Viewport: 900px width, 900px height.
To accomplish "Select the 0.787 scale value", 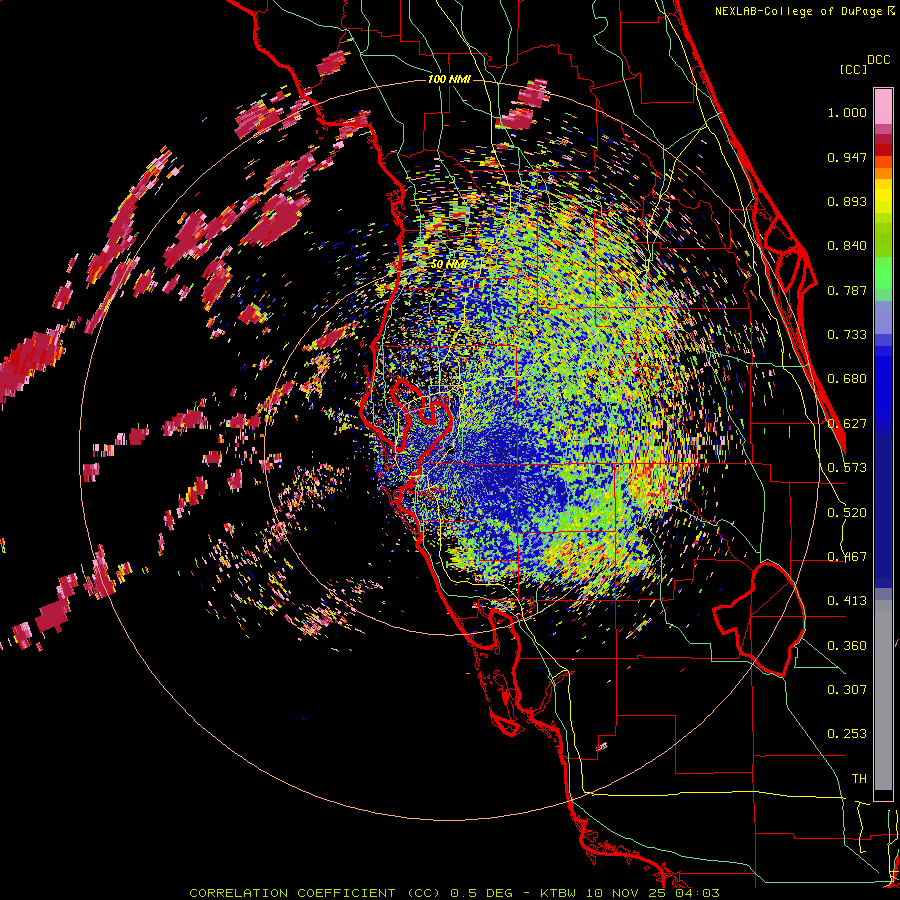I will [x=847, y=290].
